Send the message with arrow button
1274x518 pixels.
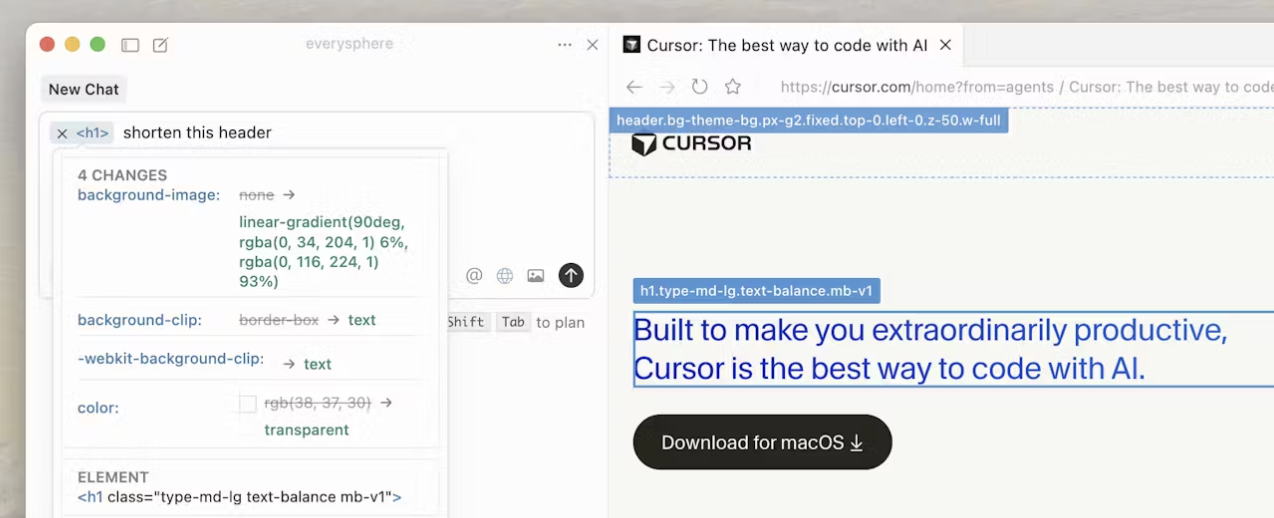coord(571,275)
